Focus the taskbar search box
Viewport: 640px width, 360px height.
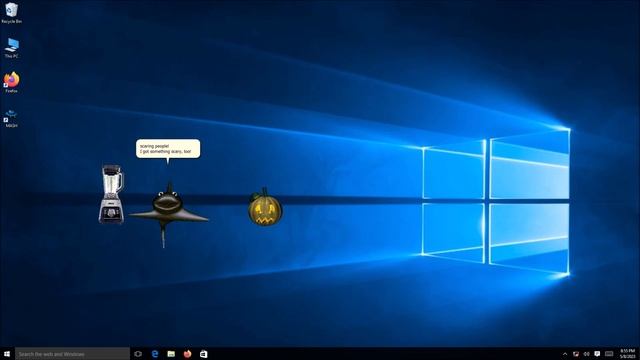[x=72, y=354]
